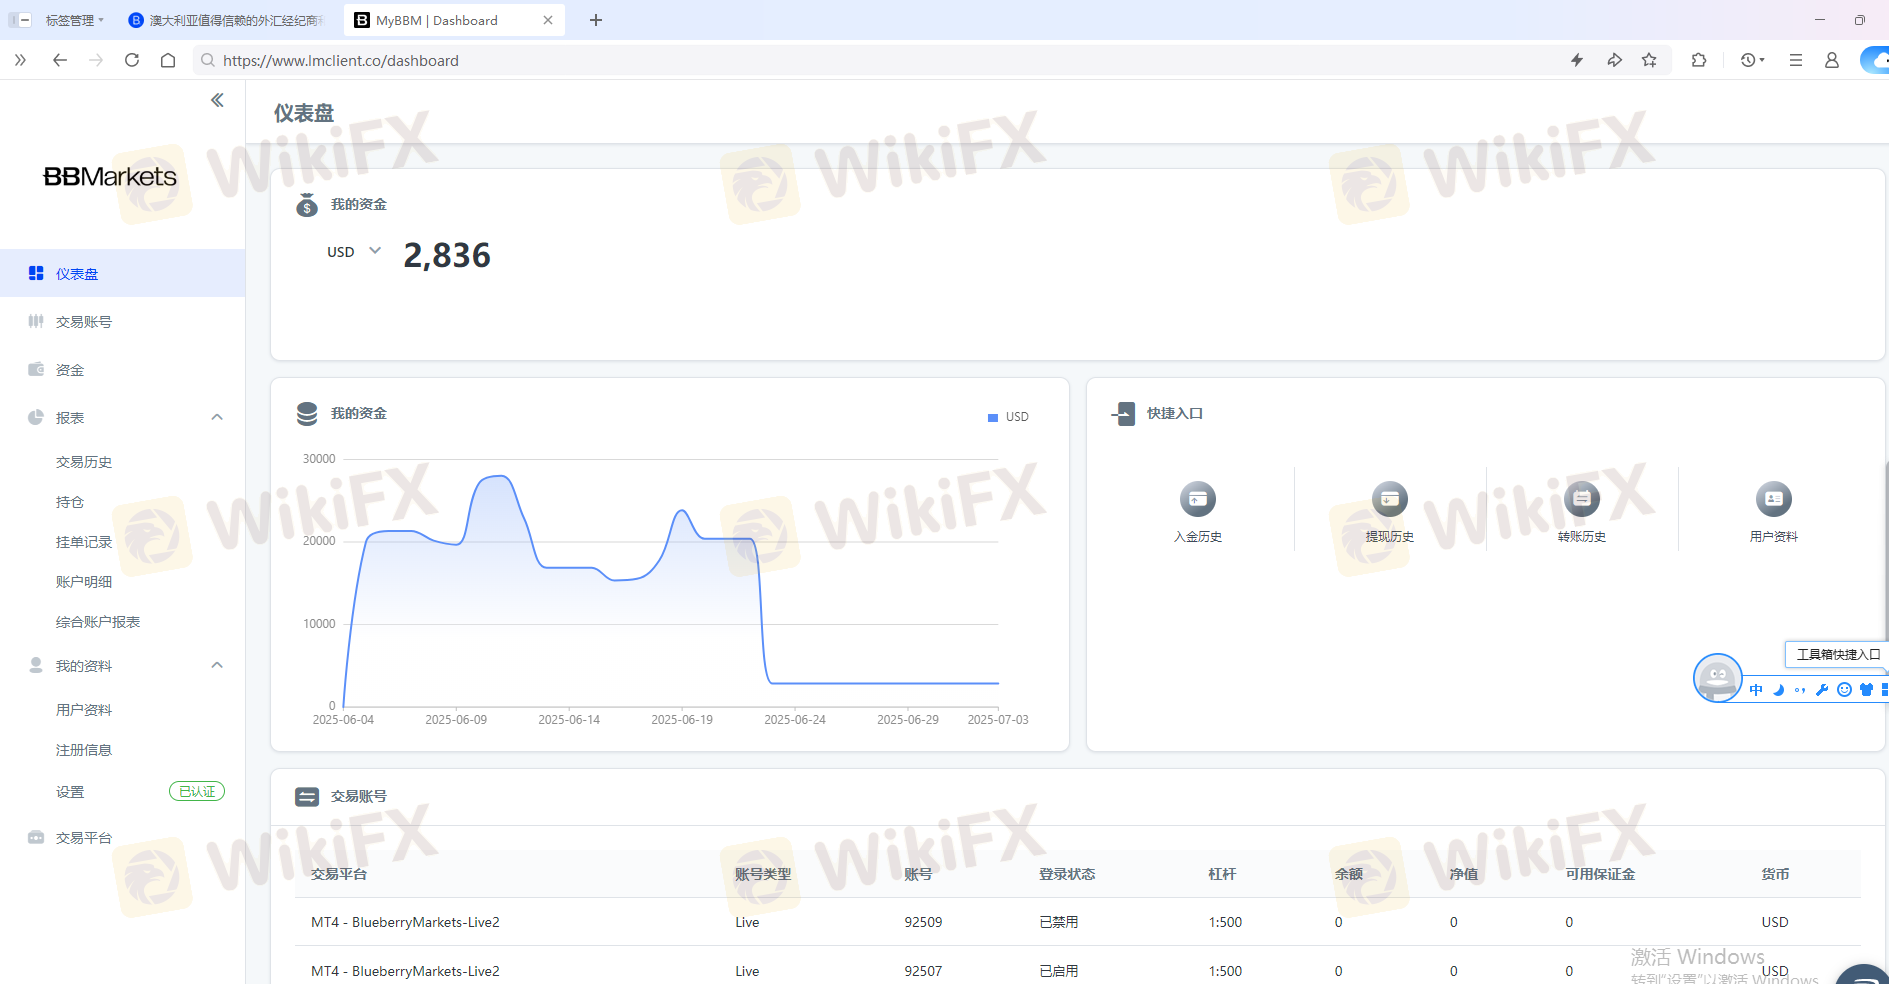Open the user profile quick link icon
The image size is (1889, 984).
tap(1773, 499)
